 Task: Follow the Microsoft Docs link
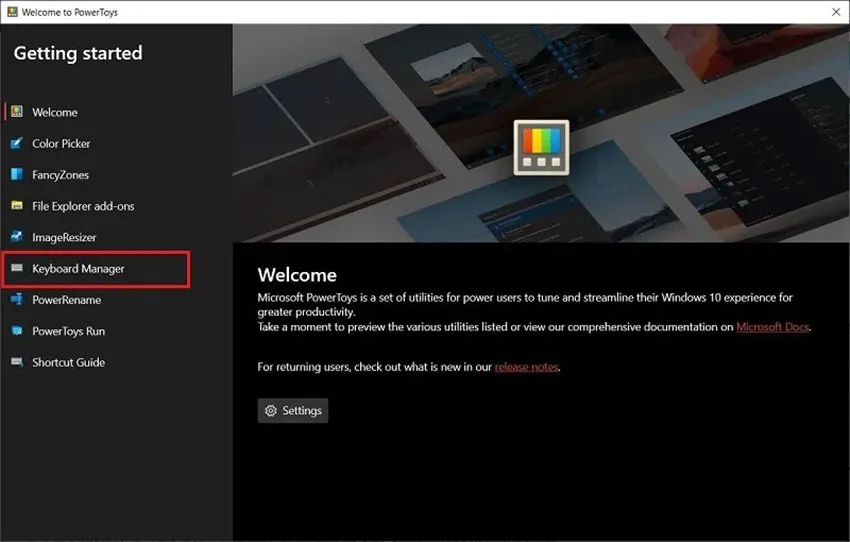click(772, 327)
